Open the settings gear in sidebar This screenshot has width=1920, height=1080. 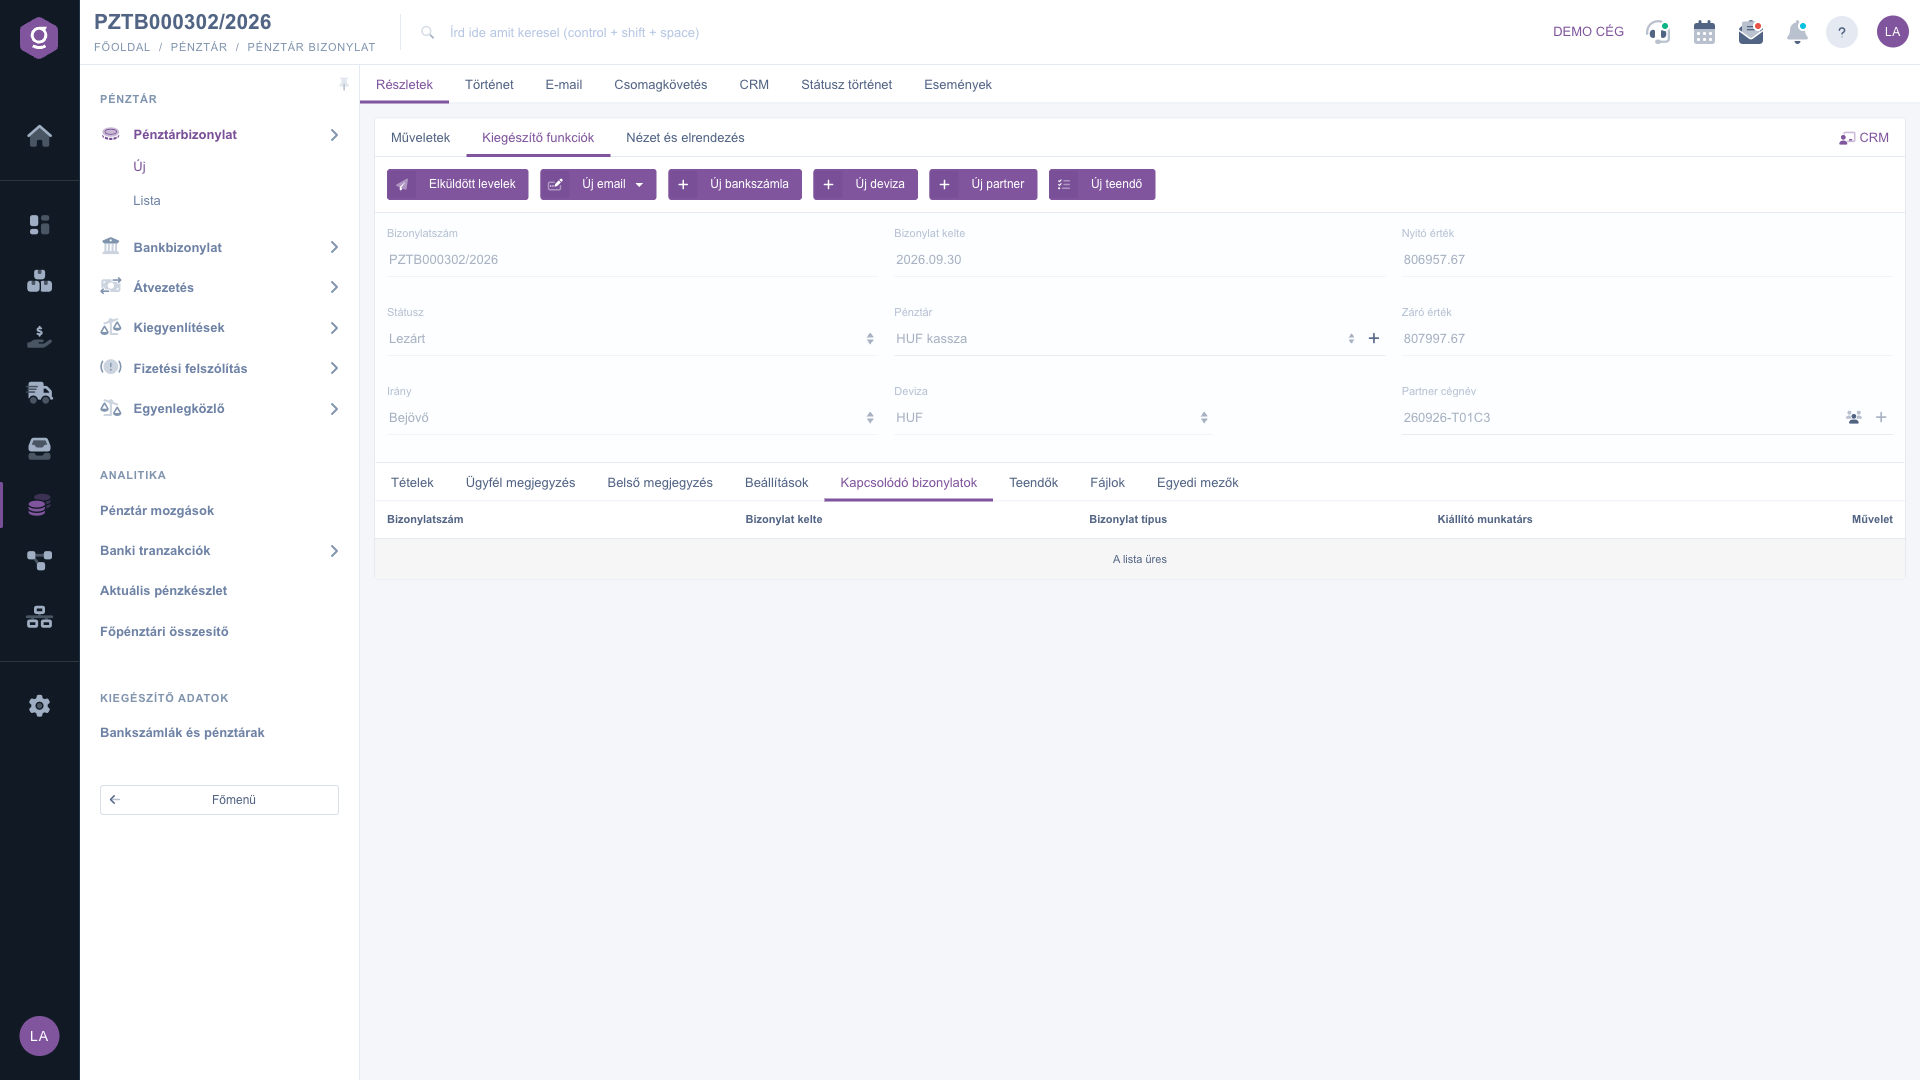39,706
